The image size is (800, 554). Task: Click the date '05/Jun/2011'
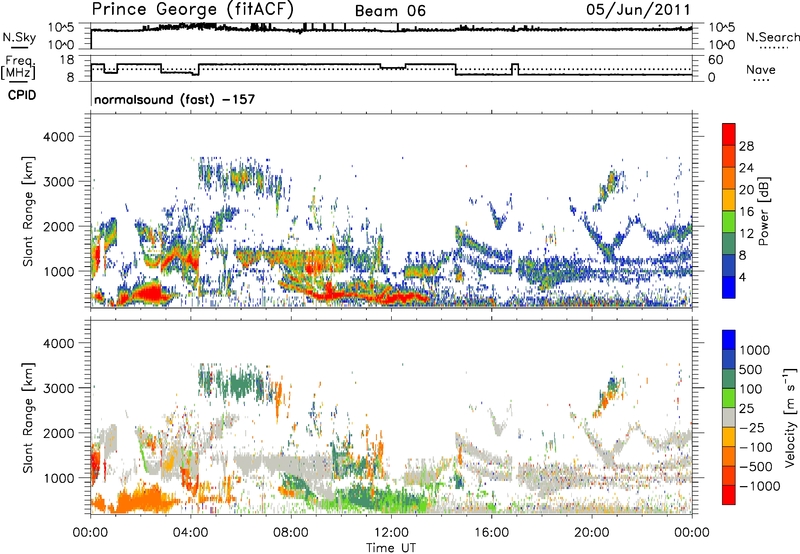click(638, 9)
